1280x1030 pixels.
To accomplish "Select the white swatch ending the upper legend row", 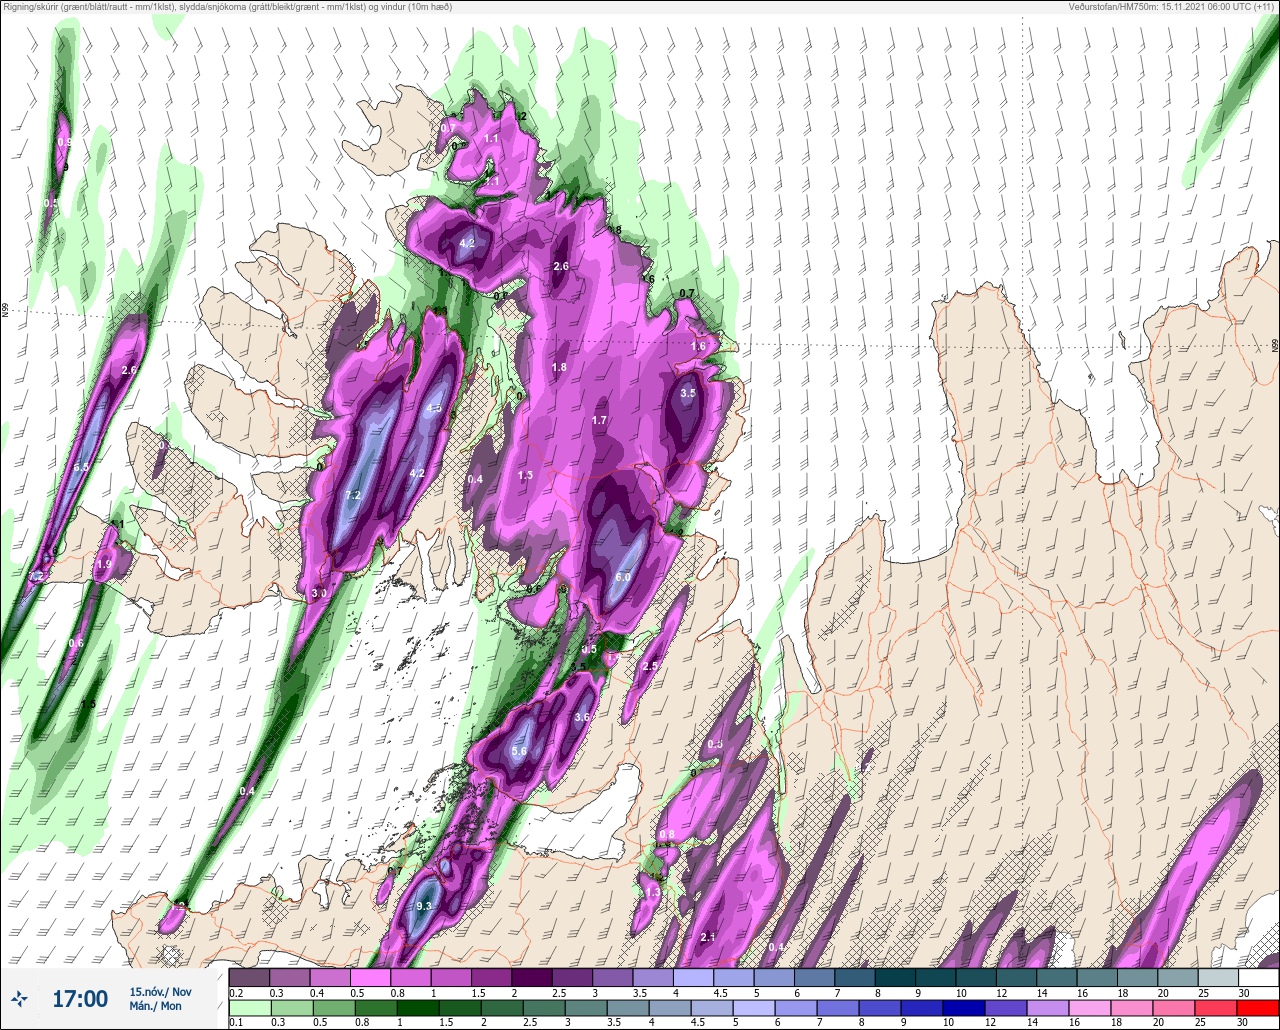I will pyautogui.click(x=1258, y=977).
